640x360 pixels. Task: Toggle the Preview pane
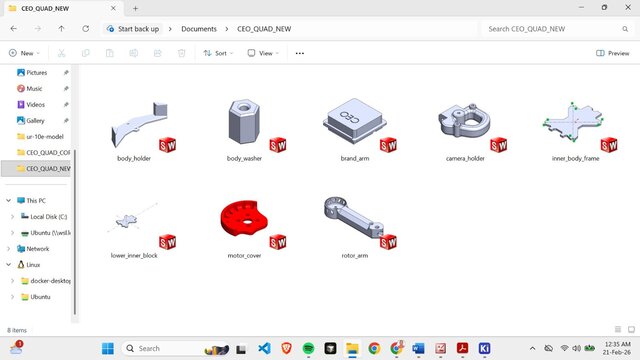click(613, 53)
